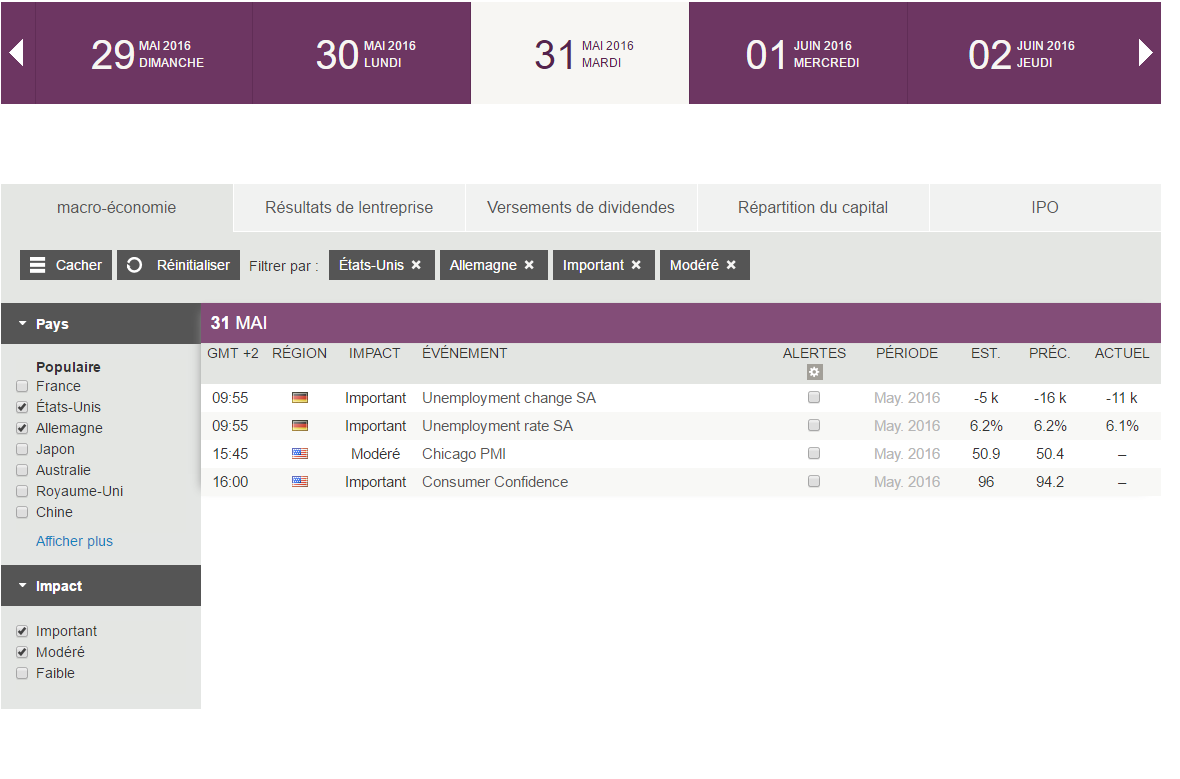Click previous value 94.2
This screenshot has height=779, width=1180.
tap(1050, 482)
